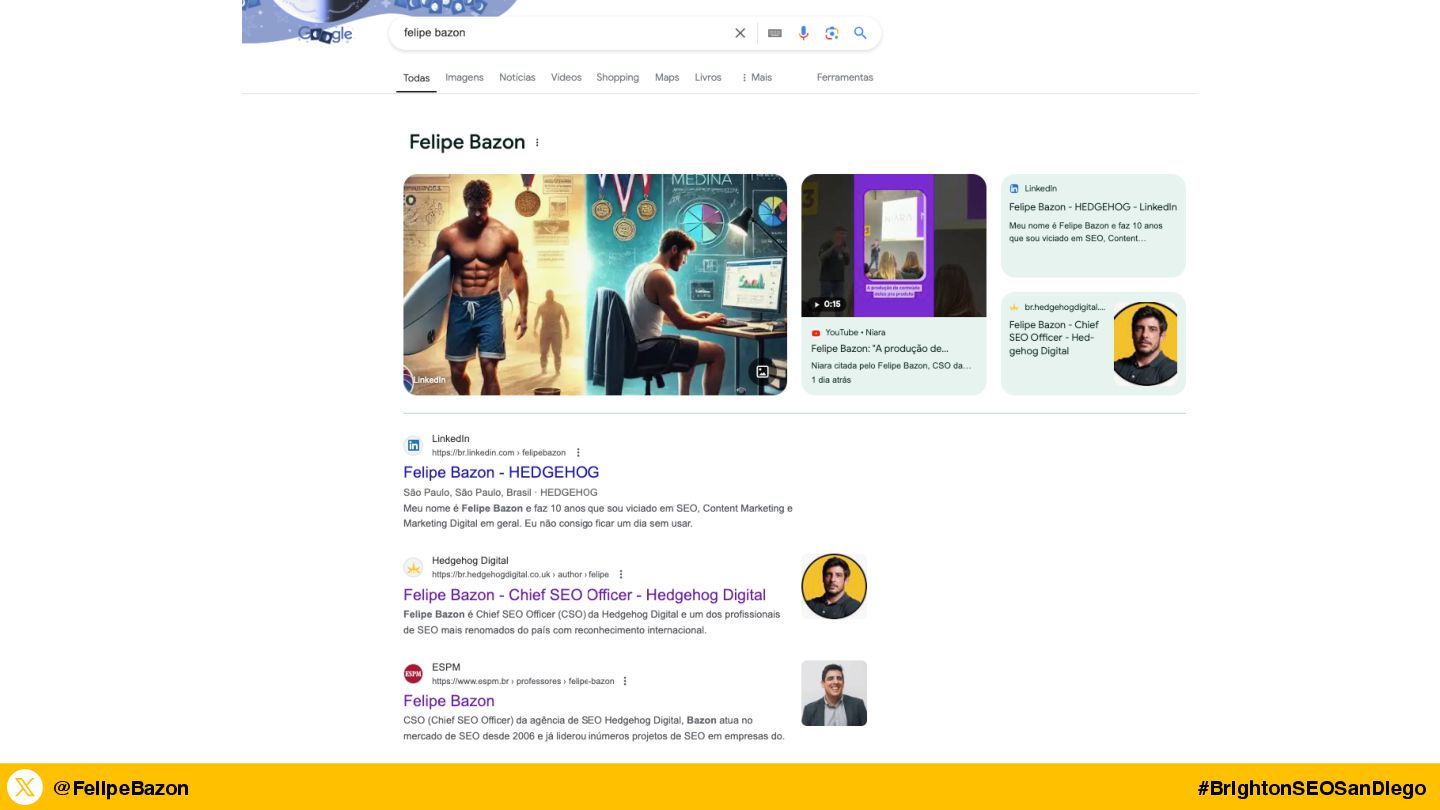
Task: Open the Livros tab
Action: pyautogui.click(x=708, y=78)
